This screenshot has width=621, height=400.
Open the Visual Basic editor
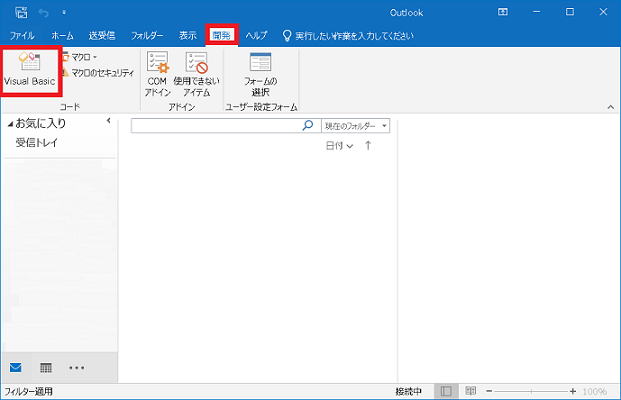pos(30,70)
